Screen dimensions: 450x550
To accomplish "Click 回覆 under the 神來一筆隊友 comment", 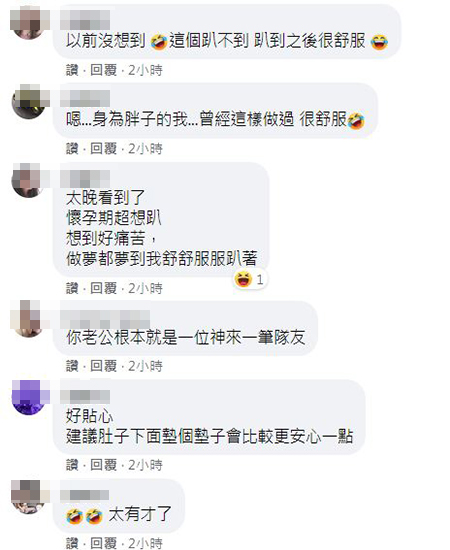I will [103, 366].
